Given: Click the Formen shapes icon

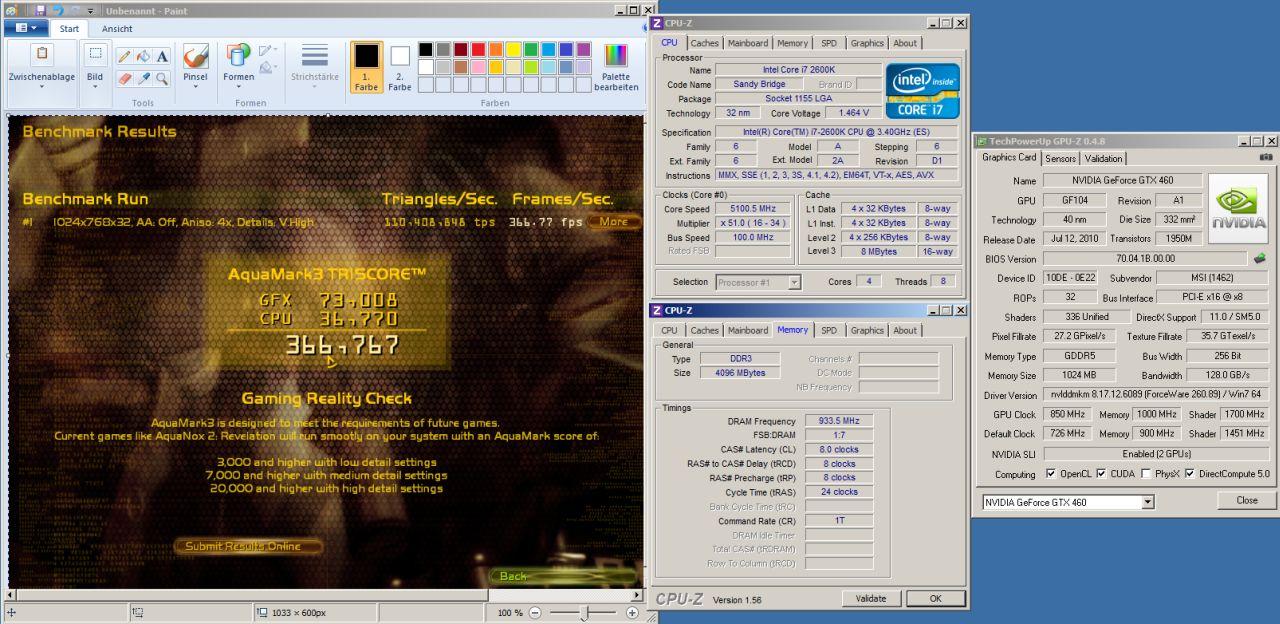Looking at the screenshot, I should tap(238, 56).
